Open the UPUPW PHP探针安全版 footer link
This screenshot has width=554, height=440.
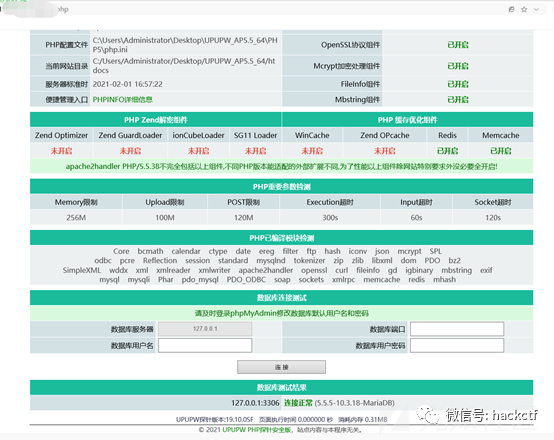tap(257, 430)
